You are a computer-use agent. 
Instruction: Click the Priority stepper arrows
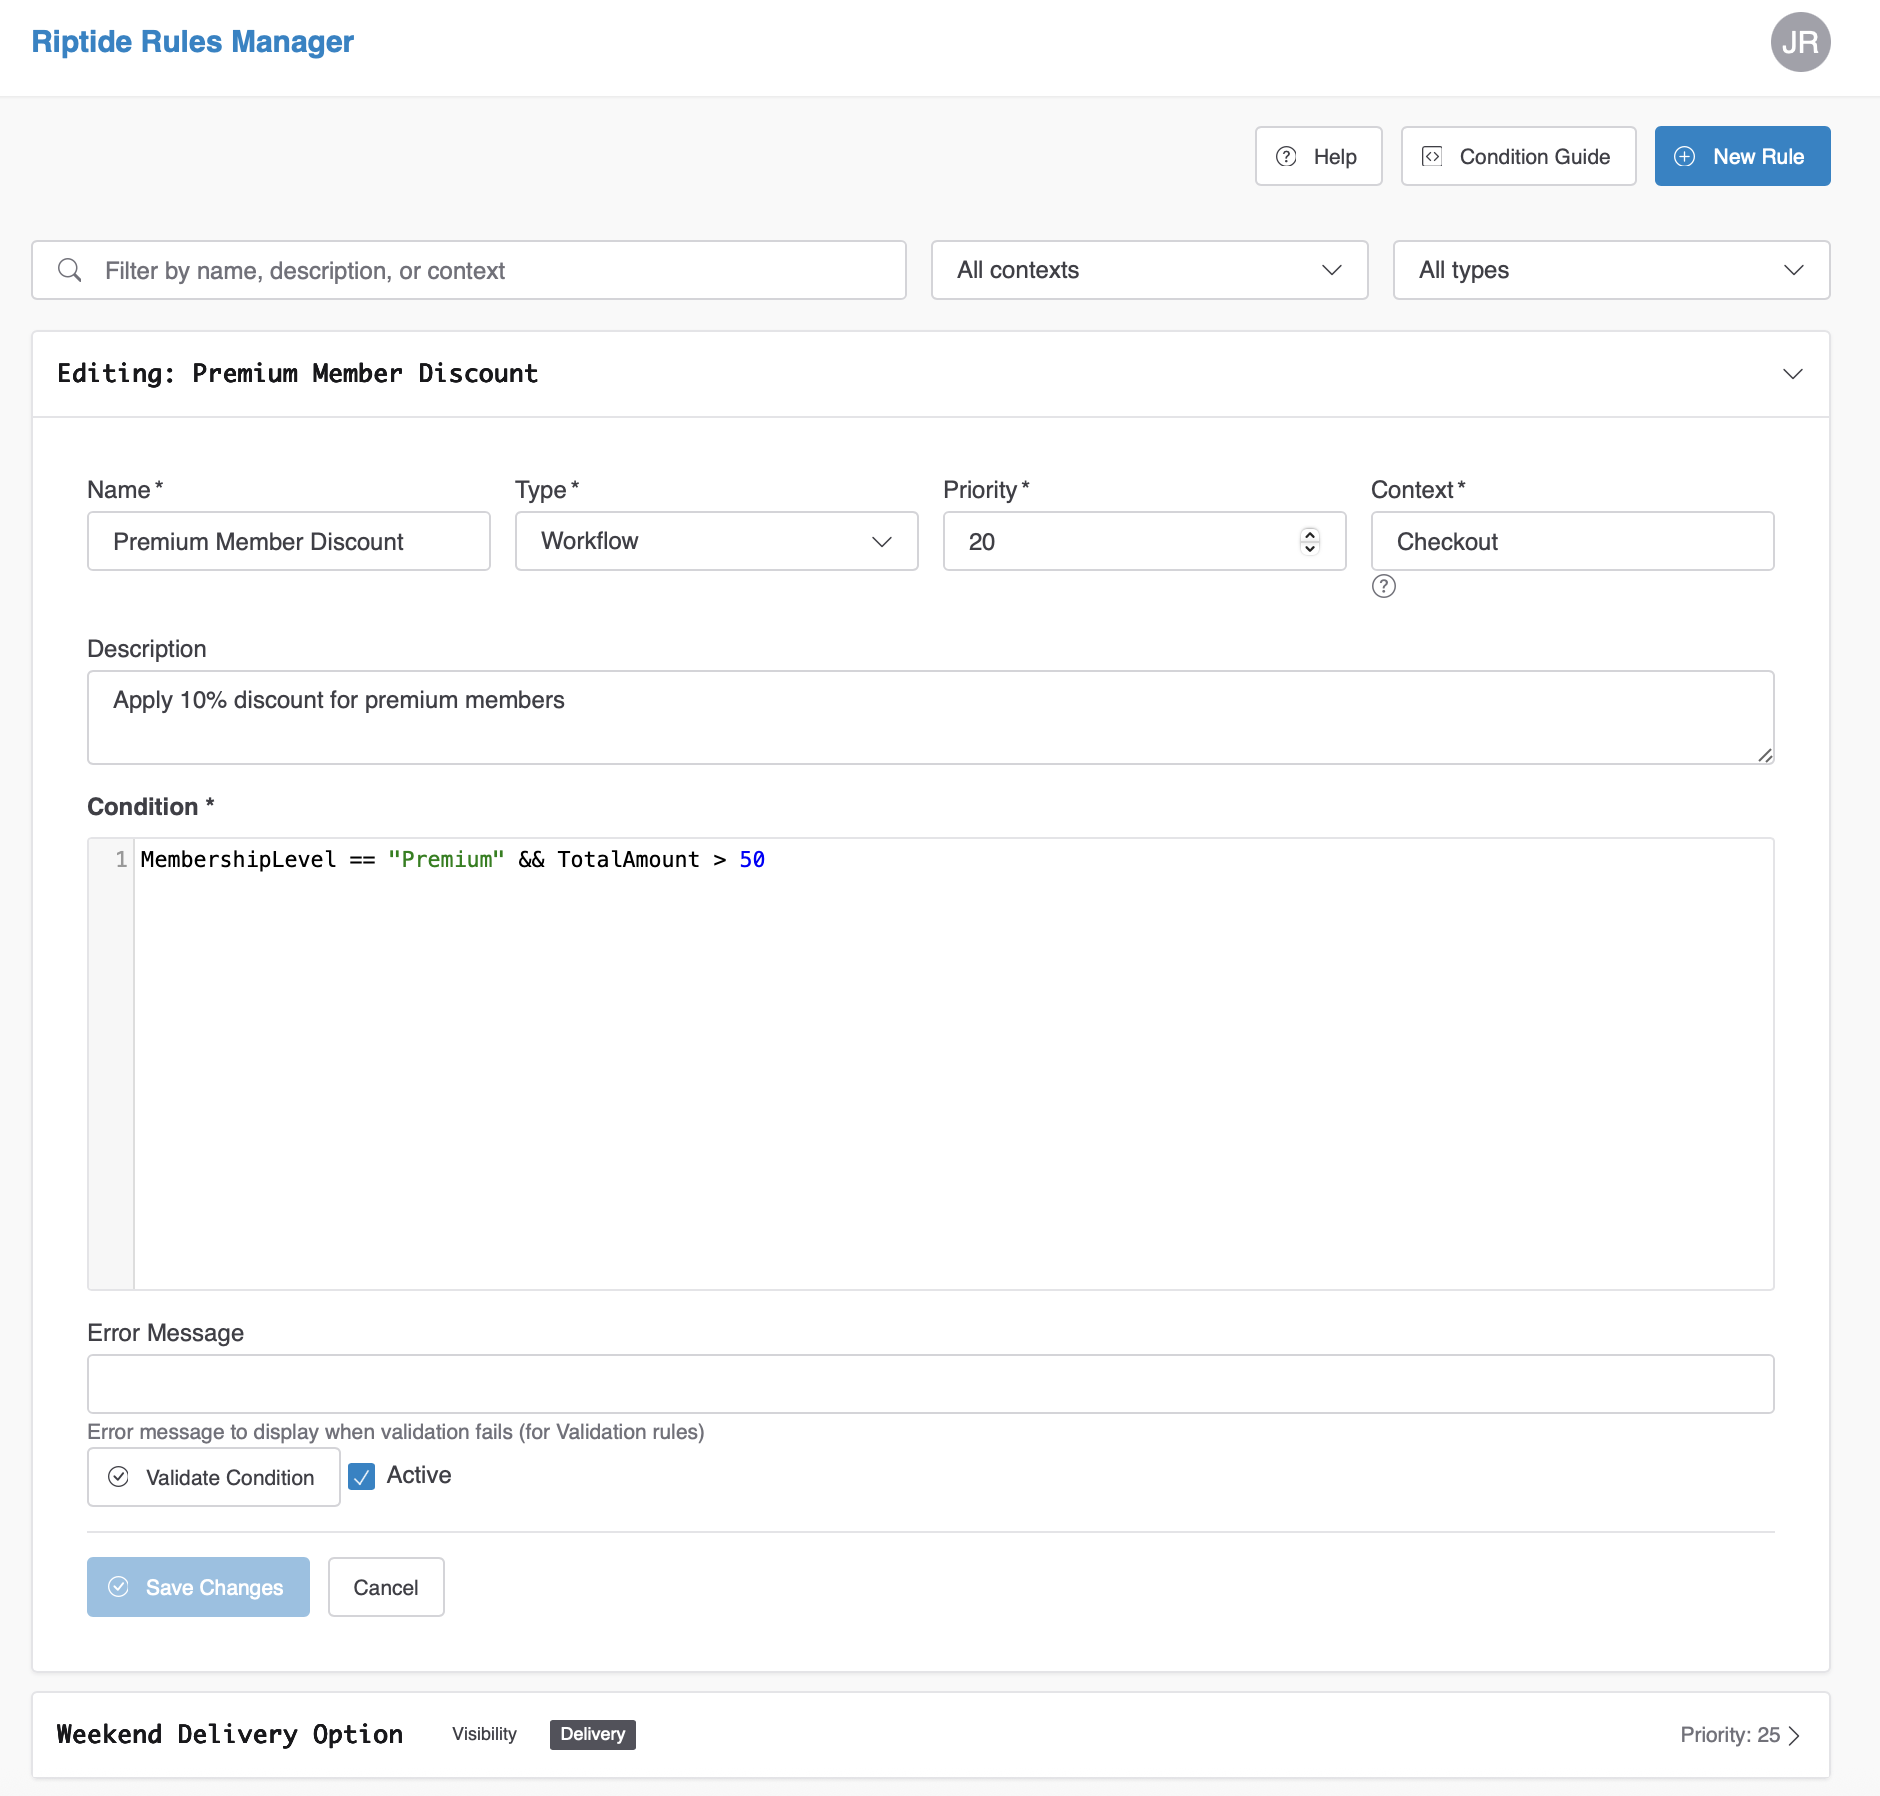click(1310, 541)
